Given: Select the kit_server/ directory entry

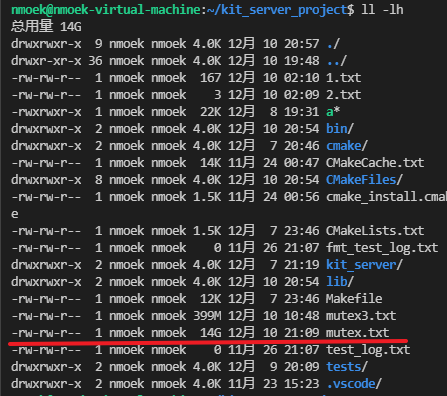Looking at the screenshot, I should point(364,265).
